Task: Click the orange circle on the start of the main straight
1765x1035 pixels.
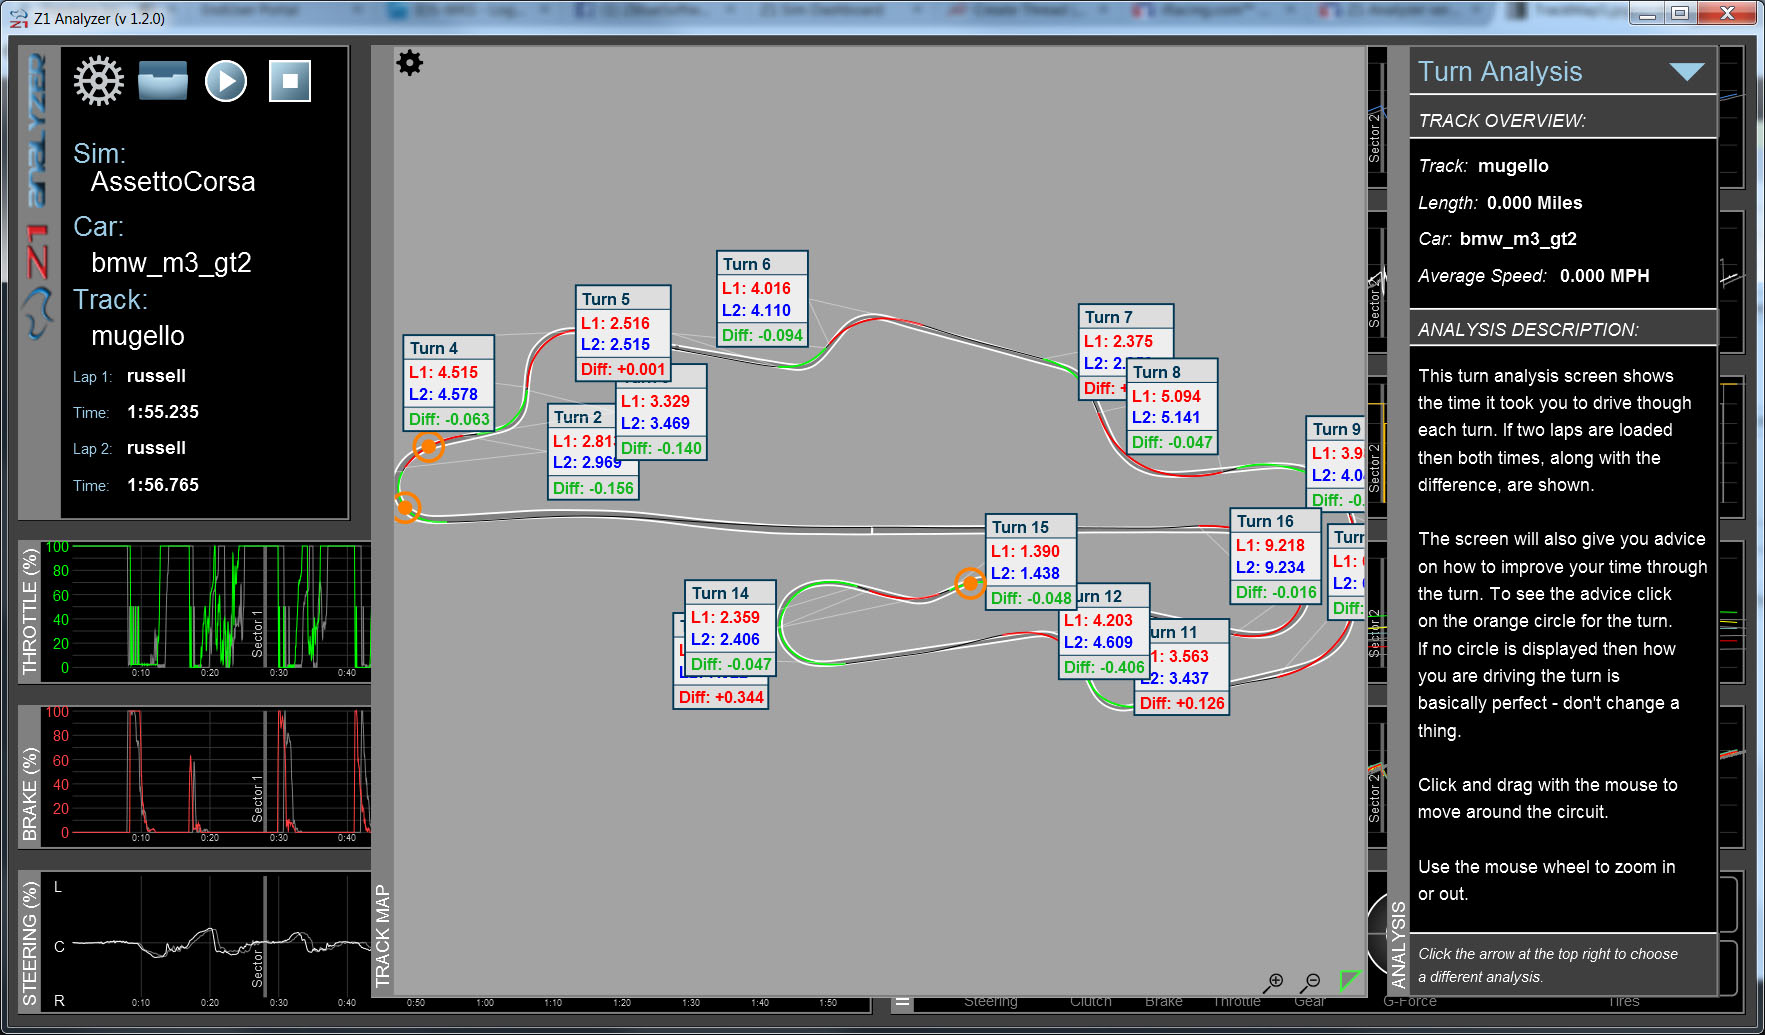Action: tap(405, 508)
